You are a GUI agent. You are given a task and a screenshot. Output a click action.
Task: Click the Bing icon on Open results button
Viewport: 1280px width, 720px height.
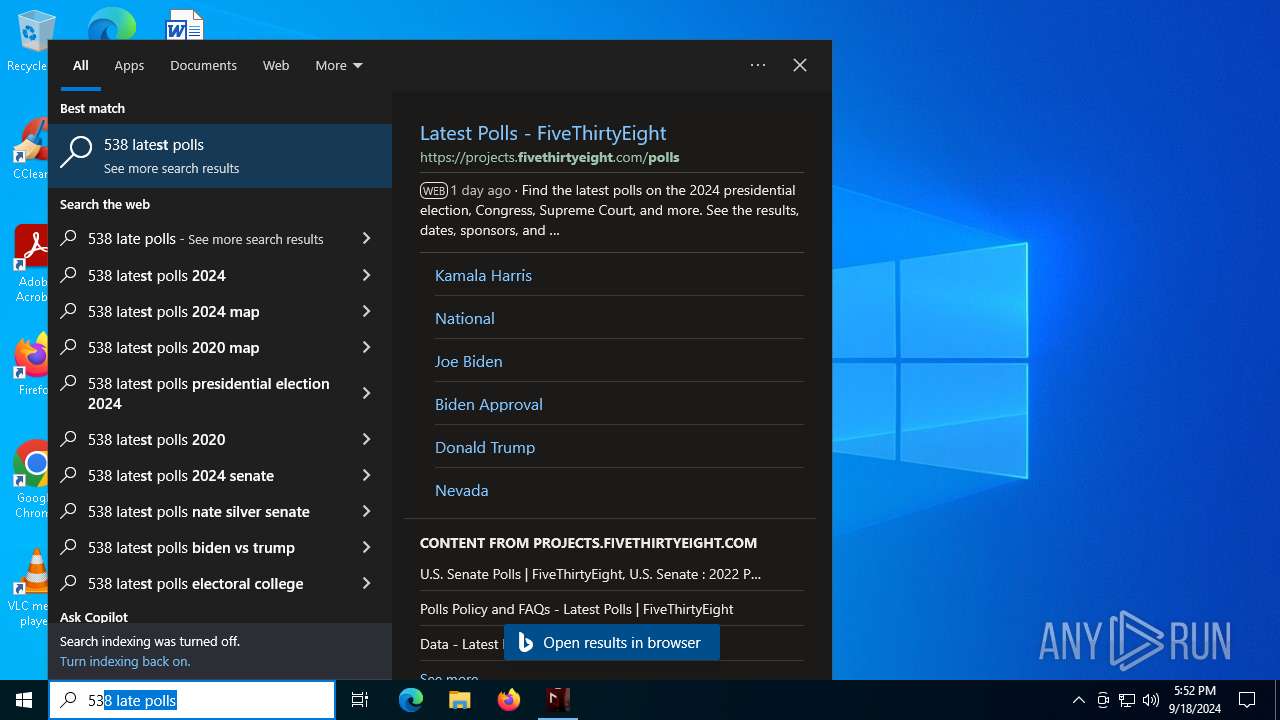click(525, 643)
